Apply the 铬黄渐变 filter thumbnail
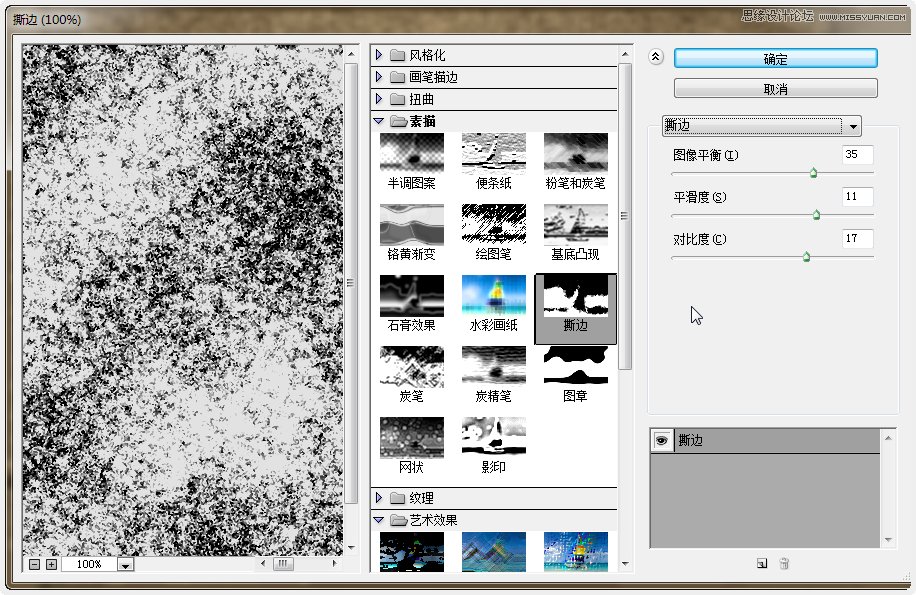916x595 pixels. tap(411, 224)
